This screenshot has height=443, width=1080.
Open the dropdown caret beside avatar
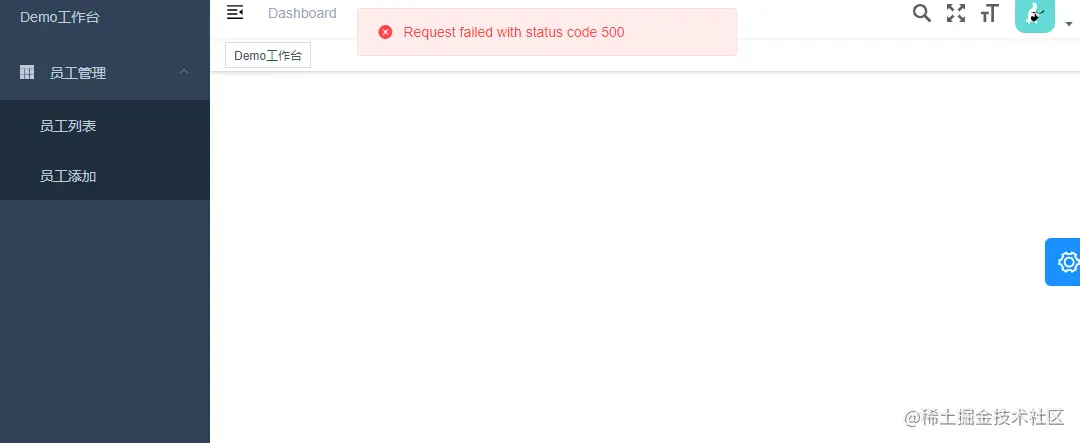(x=1069, y=24)
